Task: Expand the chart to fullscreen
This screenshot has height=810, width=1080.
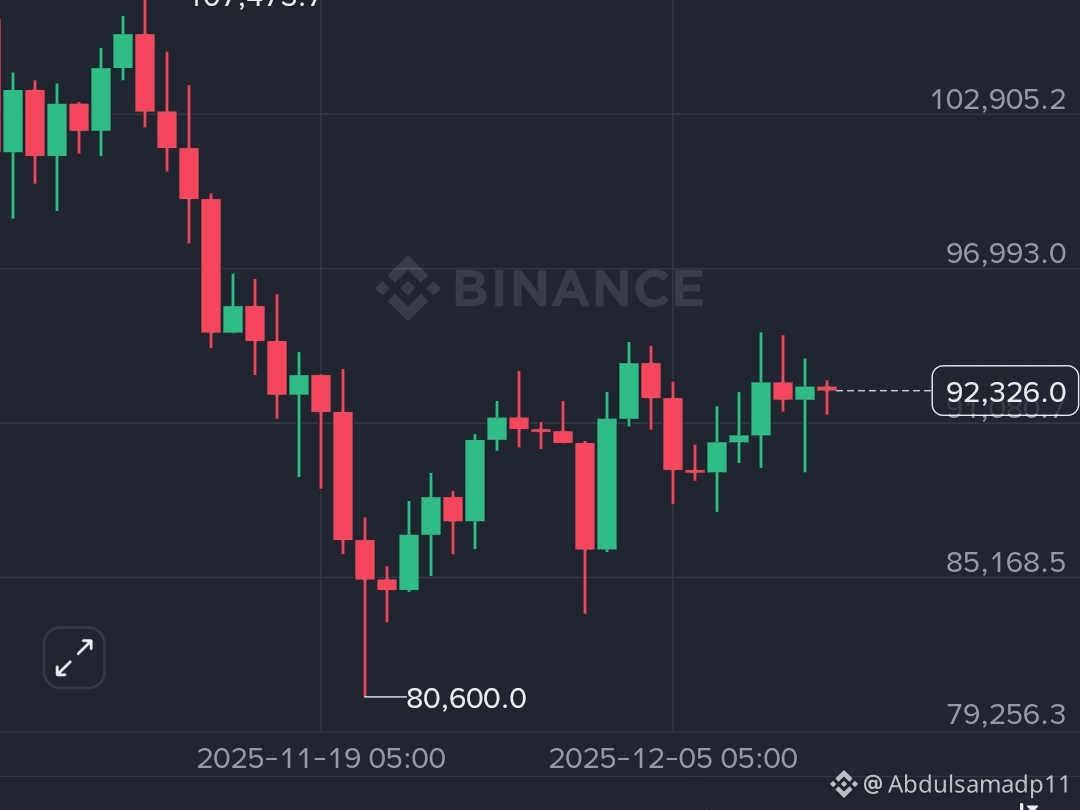Action: tap(74, 658)
